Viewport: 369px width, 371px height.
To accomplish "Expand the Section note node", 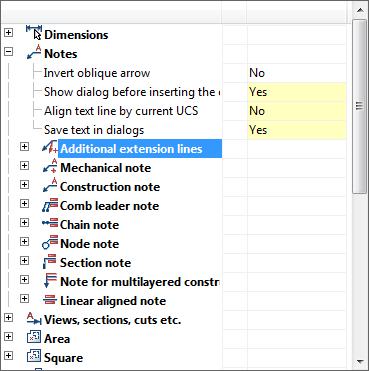I will click(24, 260).
